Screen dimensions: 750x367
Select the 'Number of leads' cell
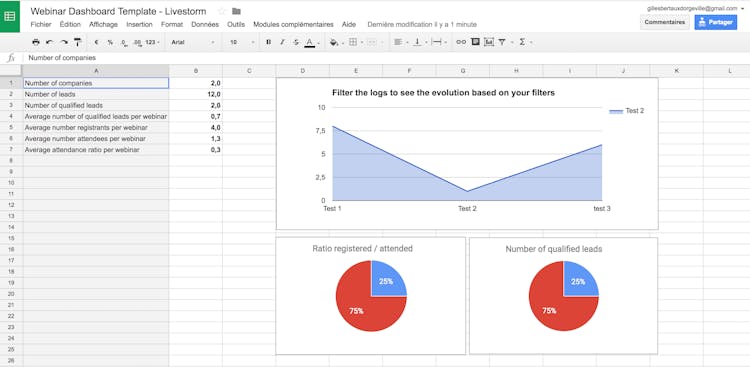point(96,94)
